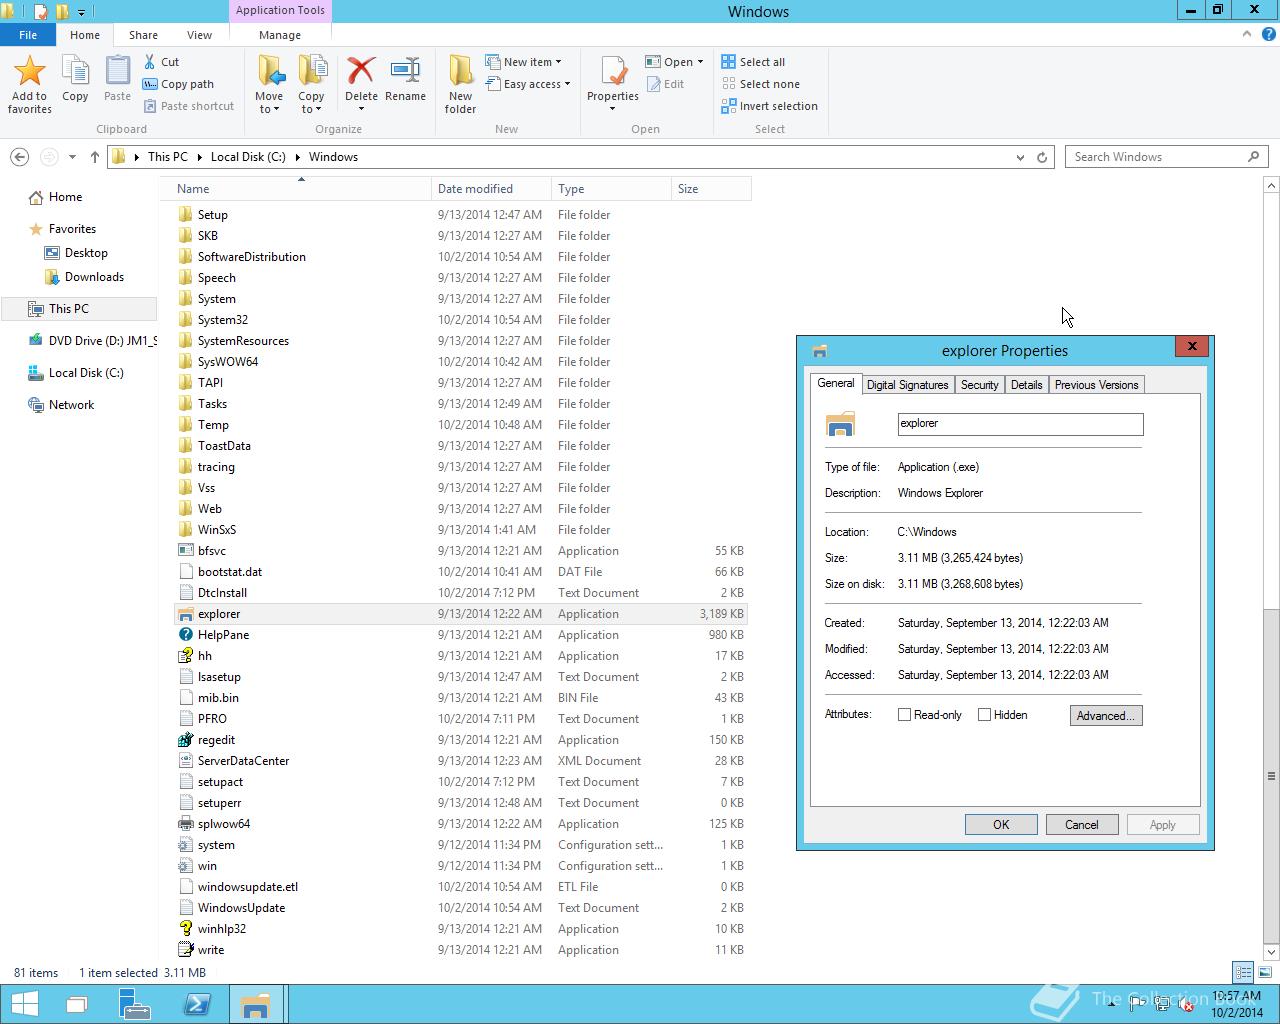Screen dimensions: 1280x1024
Task: Switch to Details view icon in status bar
Action: pyautogui.click(x=1243, y=972)
